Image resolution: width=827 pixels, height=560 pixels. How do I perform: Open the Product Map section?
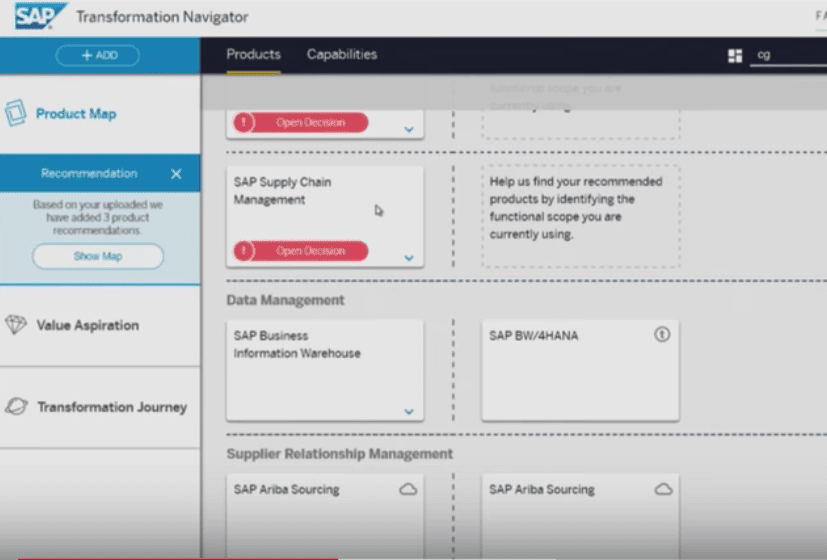click(x=100, y=114)
